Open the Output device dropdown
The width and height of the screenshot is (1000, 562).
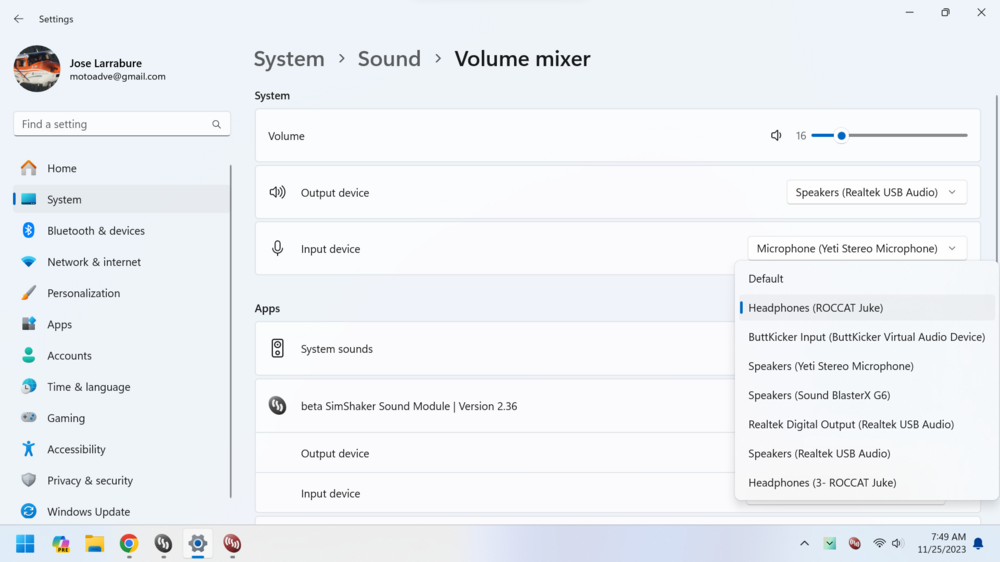click(x=876, y=192)
